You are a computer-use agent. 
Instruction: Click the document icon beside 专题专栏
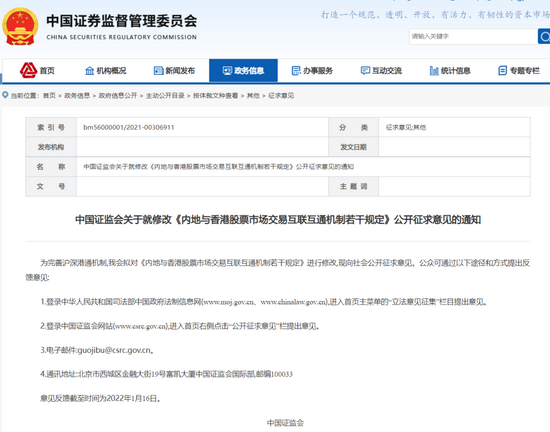502,71
